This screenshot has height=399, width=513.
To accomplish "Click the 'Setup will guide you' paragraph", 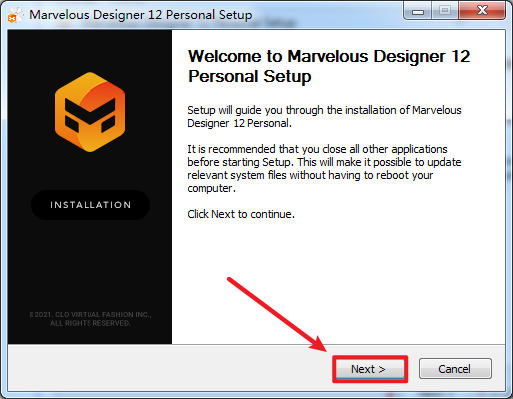I will click(x=324, y=117).
